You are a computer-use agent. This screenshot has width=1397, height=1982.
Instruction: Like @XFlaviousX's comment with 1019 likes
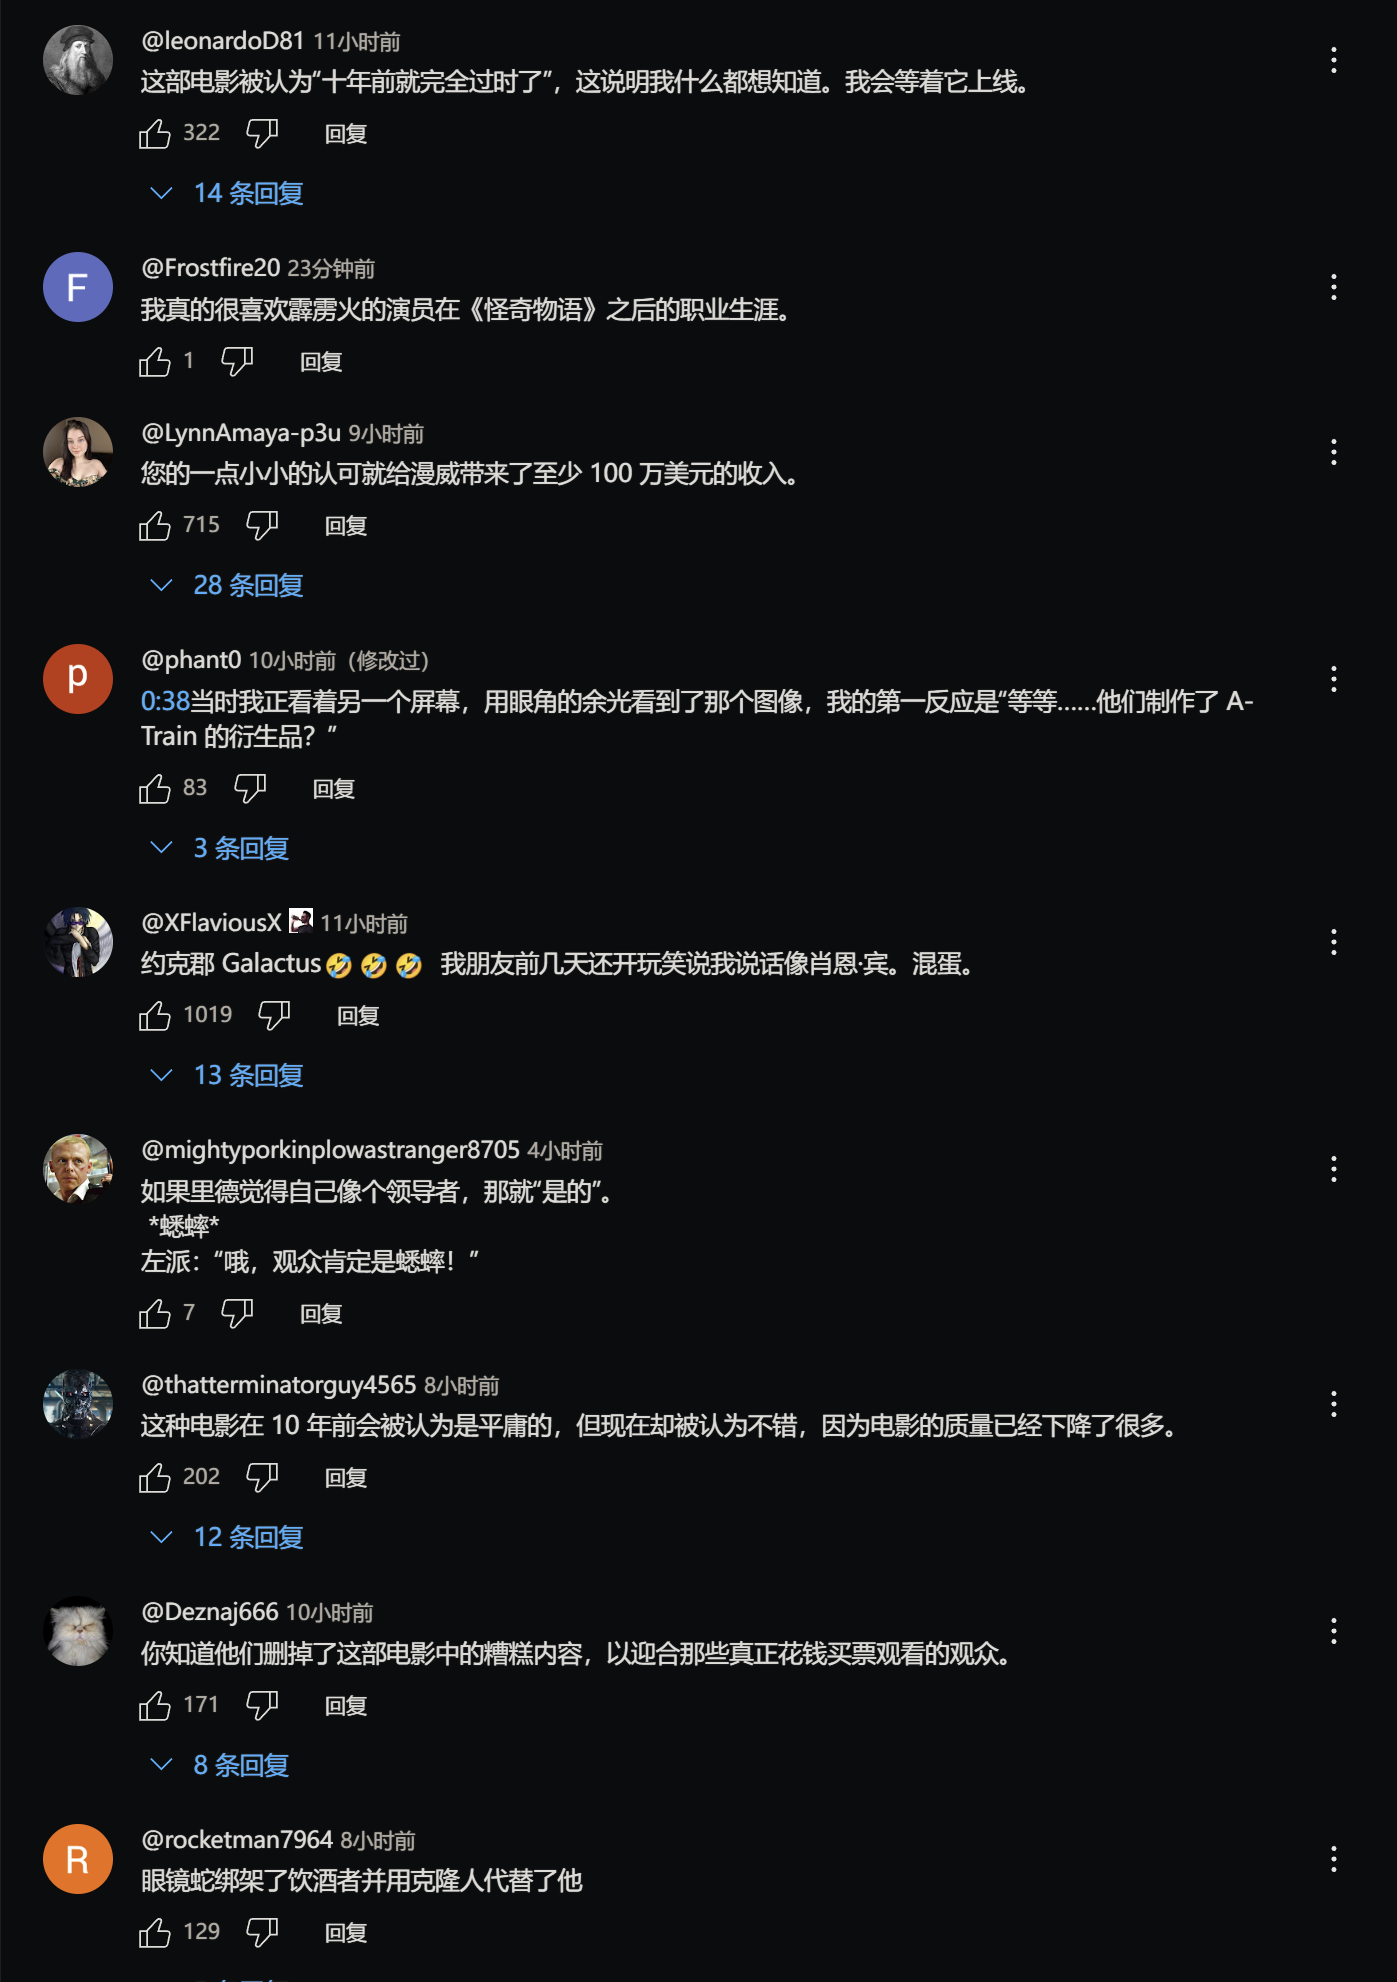[x=155, y=1015]
